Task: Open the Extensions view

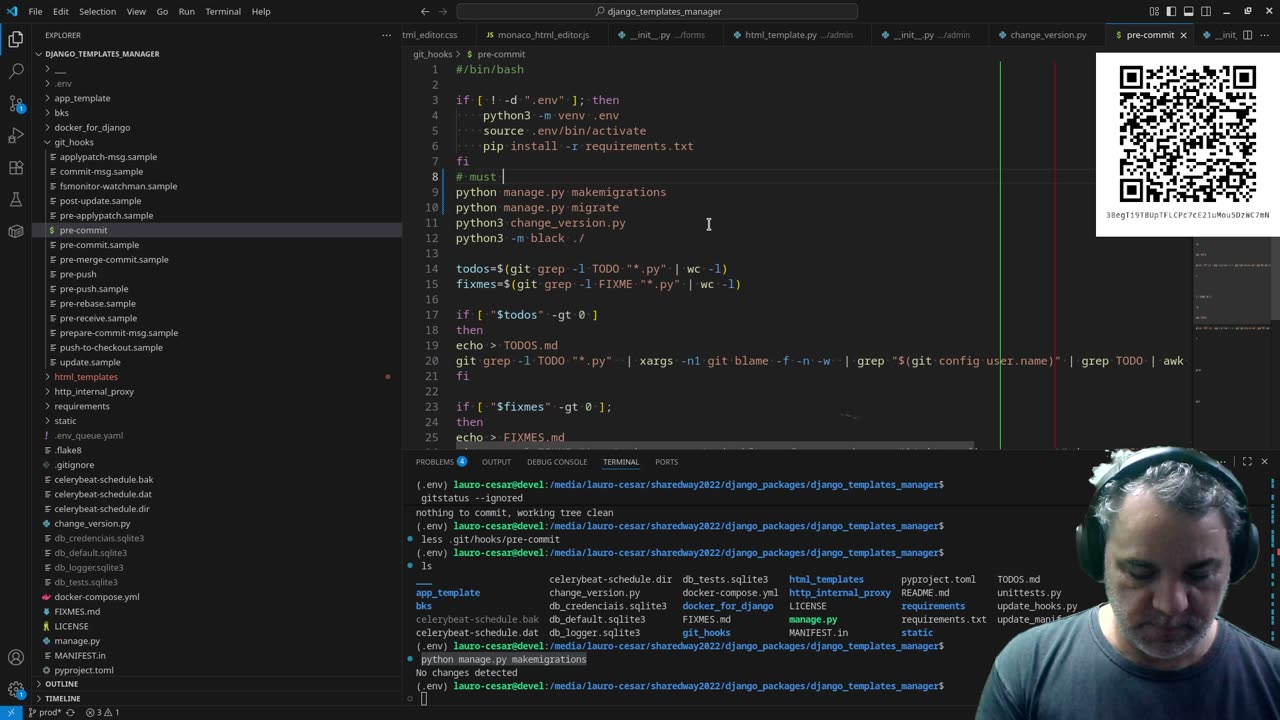Action: pos(16,168)
